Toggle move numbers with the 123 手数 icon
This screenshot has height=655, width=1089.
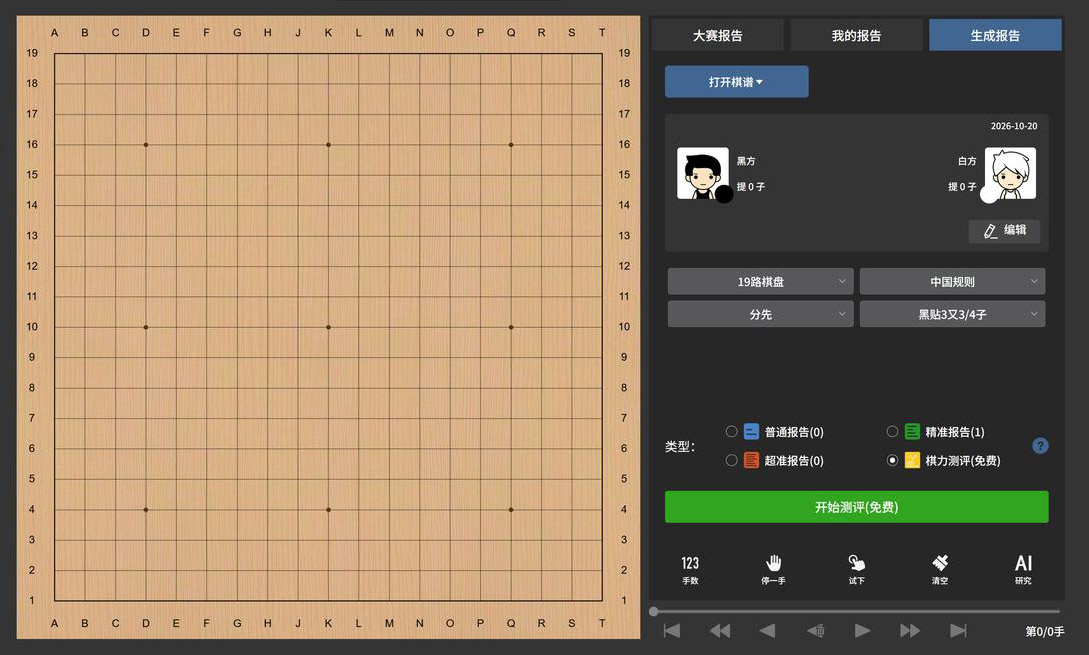[690, 570]
